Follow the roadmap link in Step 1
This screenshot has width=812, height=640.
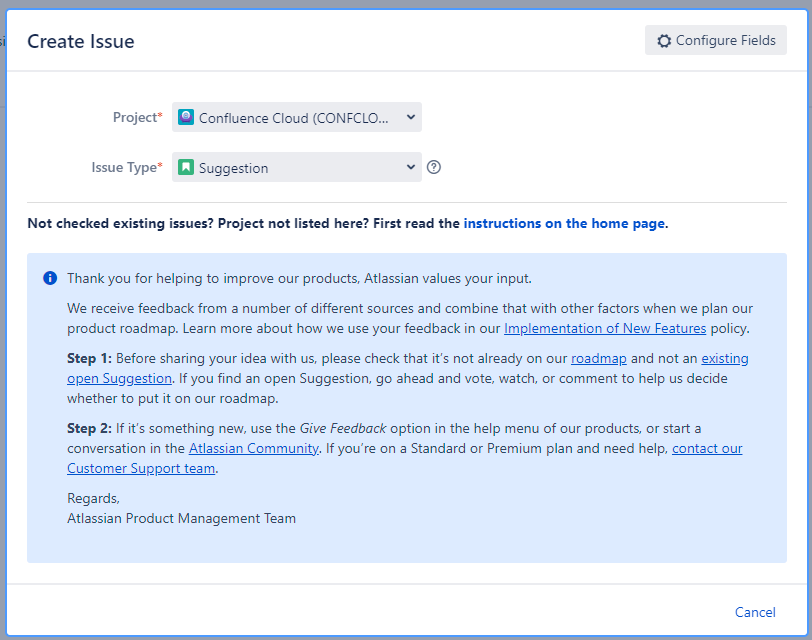coord(599,358)
